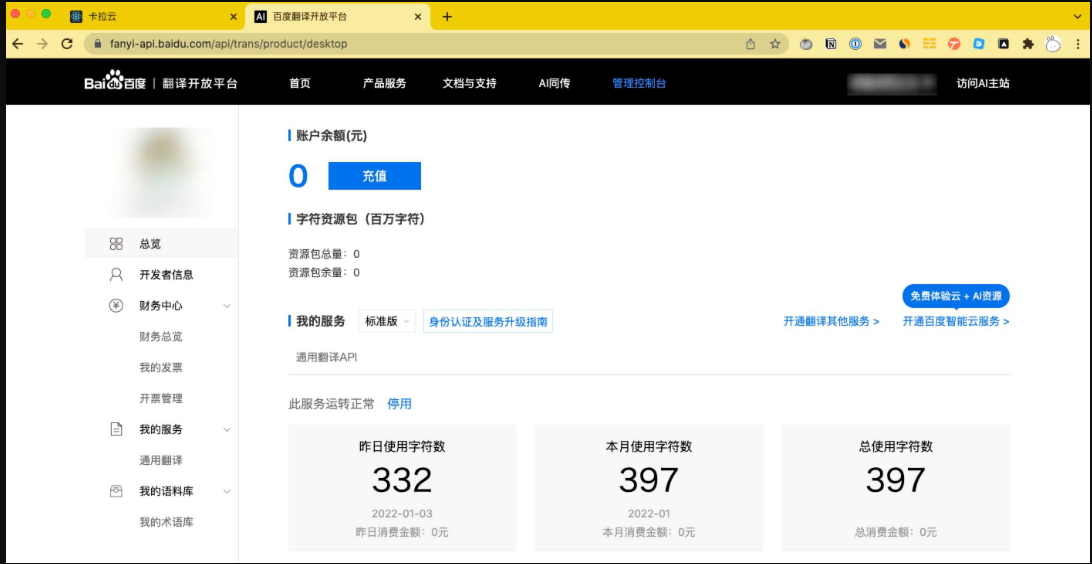Open 通用翻译 in the sidebar
Viewport: 1092px width, 564px height.
161,460
